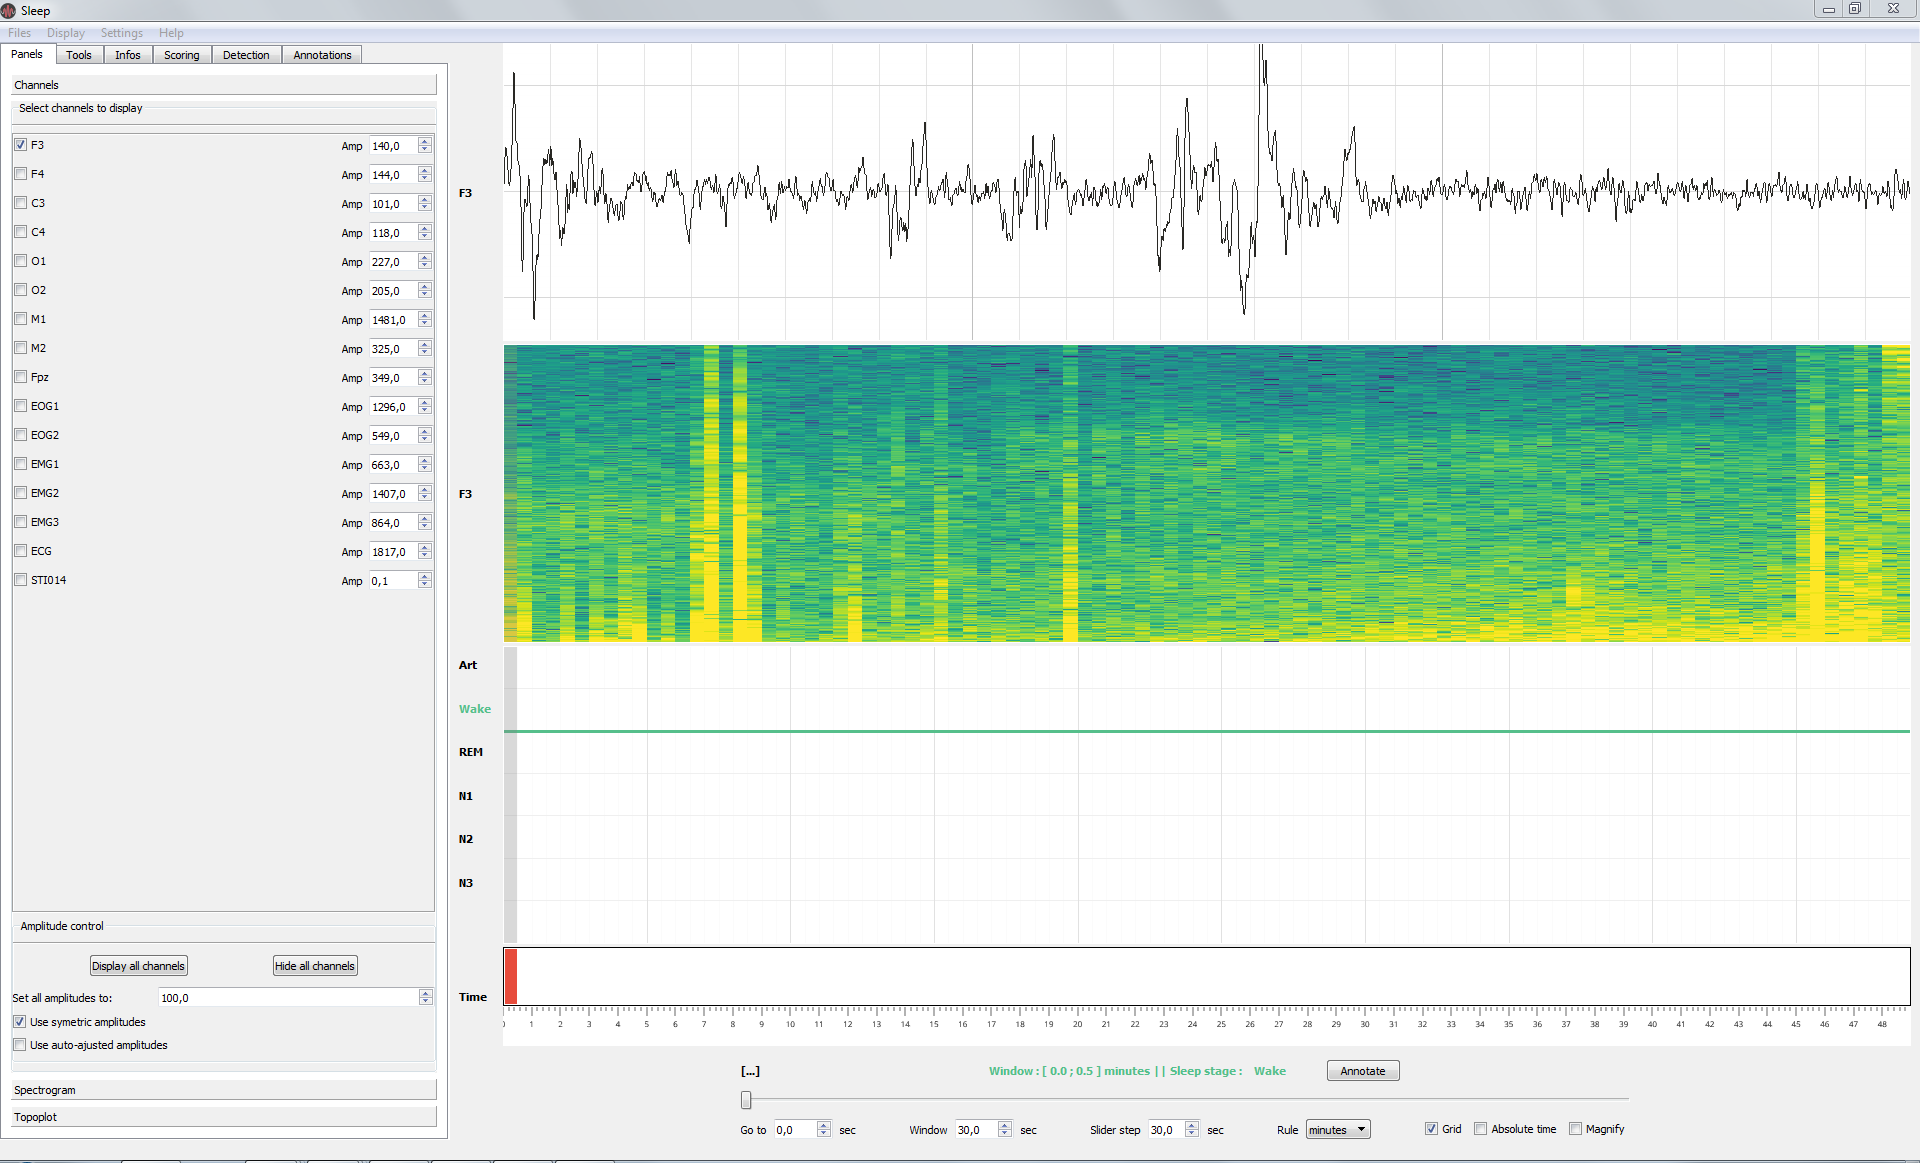
Task: Click the Slider step input field
Action: (1166, 1130)
